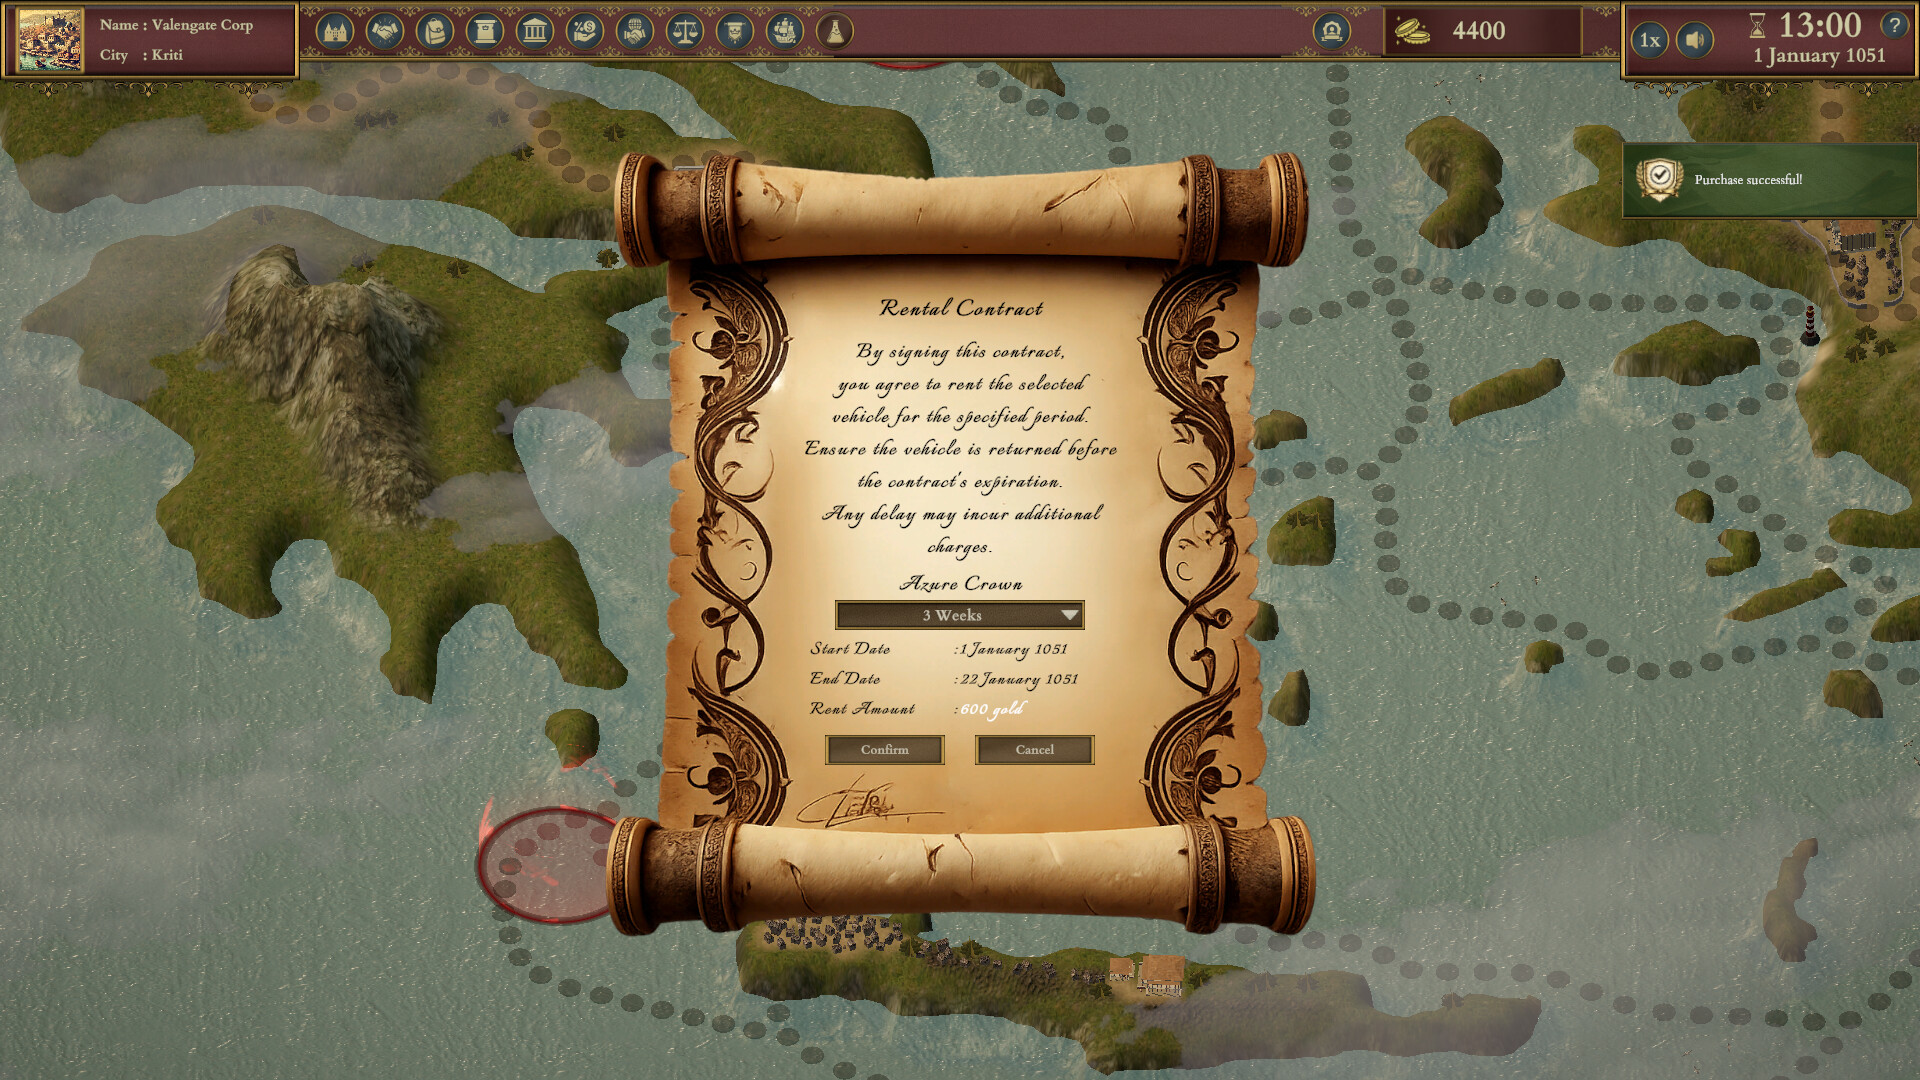Viewport: 1920px width, 1080px height.
Task: Open the percent-dollar loan icon
Action: click(x=585, y=32)
